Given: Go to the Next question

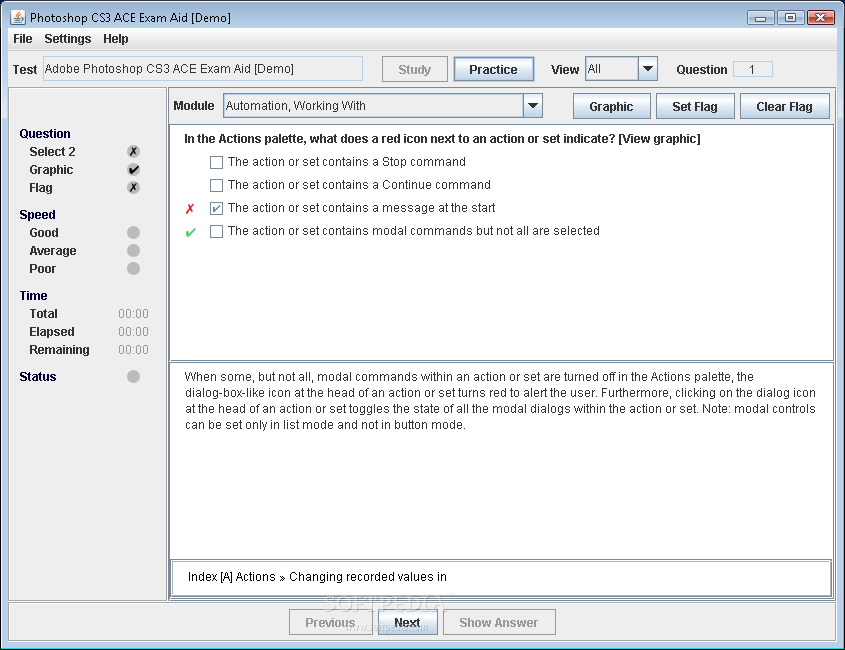Looking at the screenshot, I should click(407, 623).
